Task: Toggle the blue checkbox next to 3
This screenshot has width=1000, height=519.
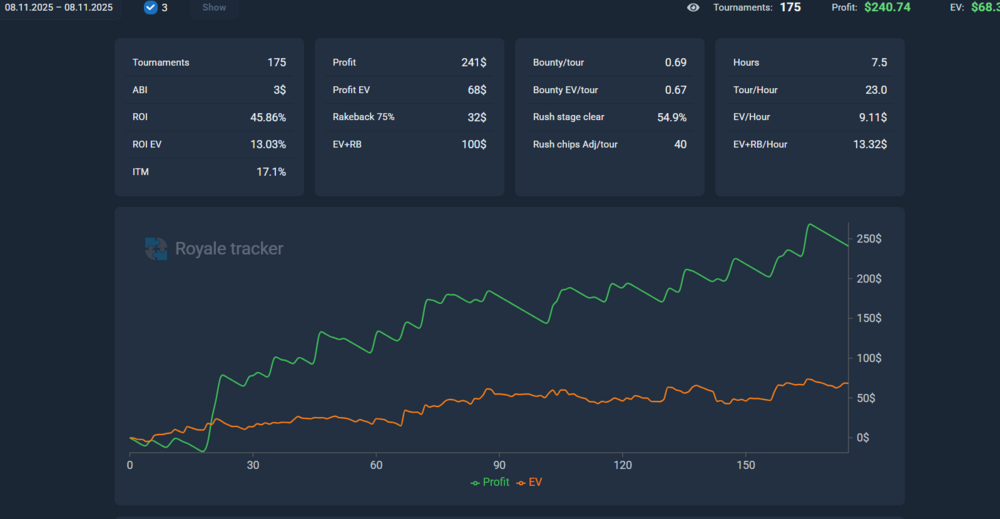Action: [x=151, y=7]
